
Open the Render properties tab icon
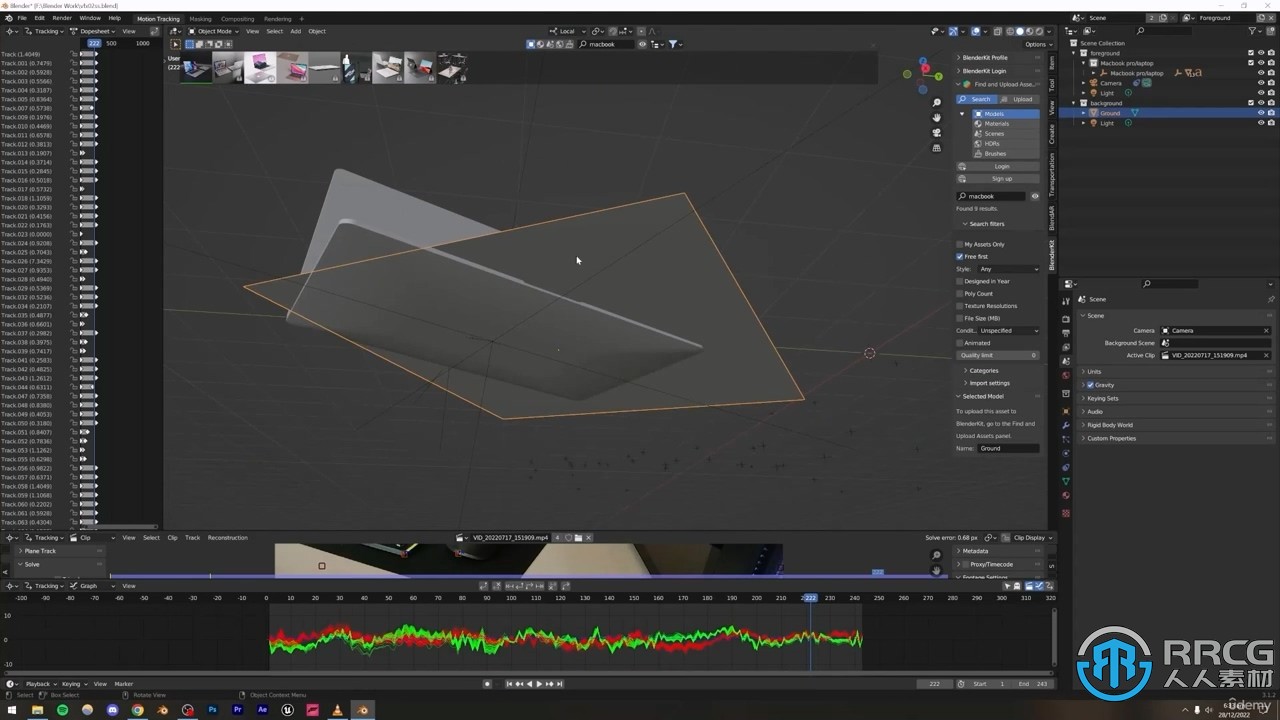click(x=1066, y=319)
